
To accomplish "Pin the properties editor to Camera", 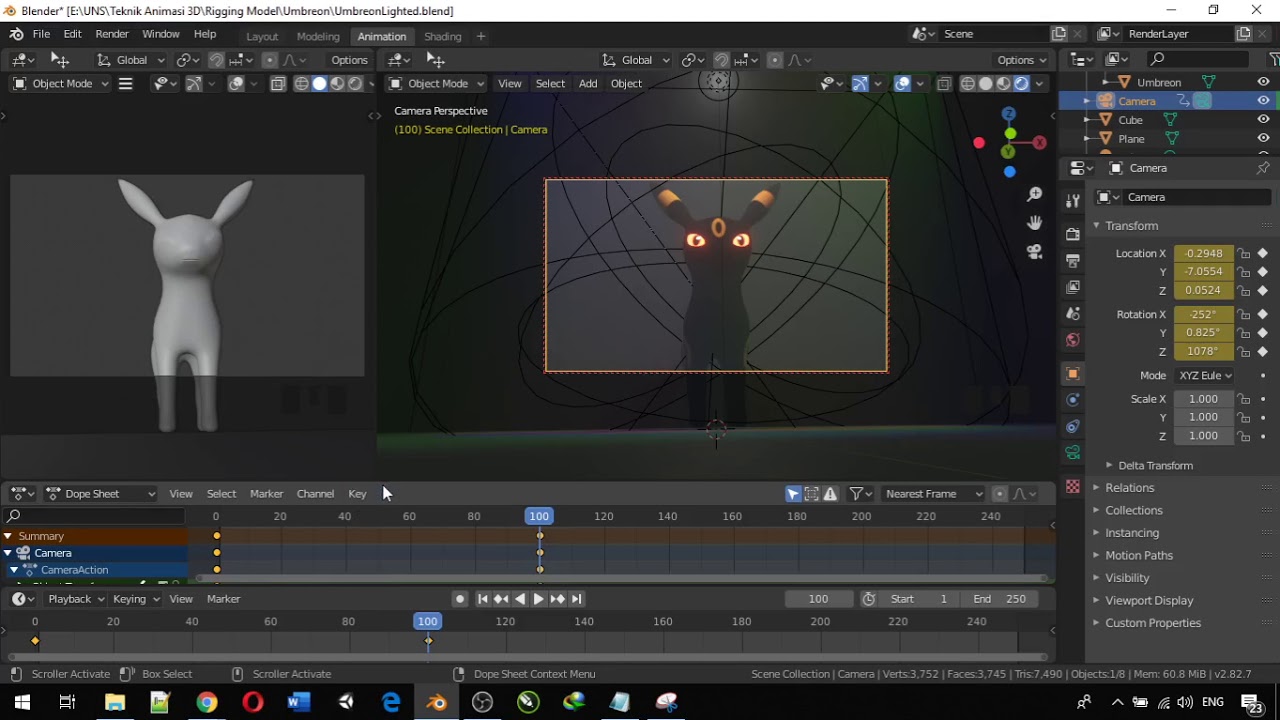I will [x=1263, y=168].
